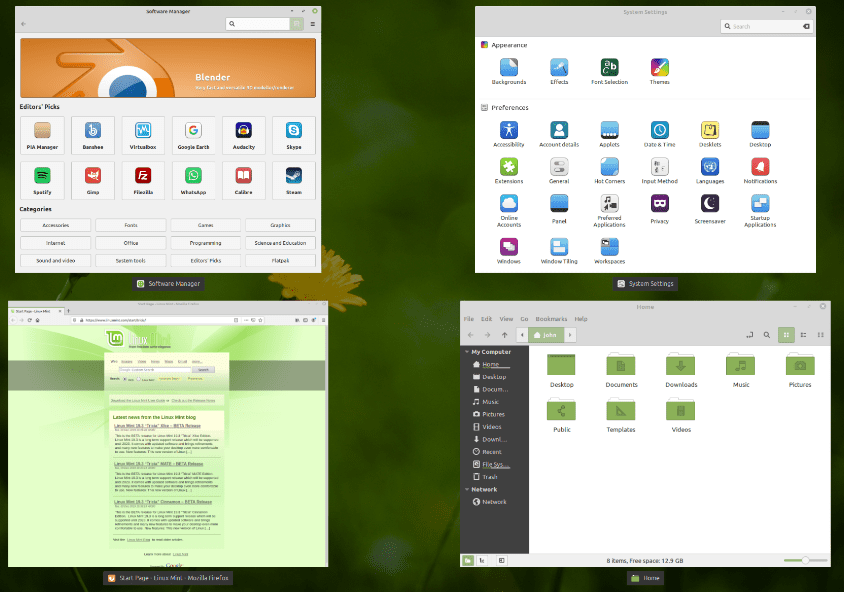
Task: Toggle location entry in file manager toolbar
Action: (x=749, y=335)
